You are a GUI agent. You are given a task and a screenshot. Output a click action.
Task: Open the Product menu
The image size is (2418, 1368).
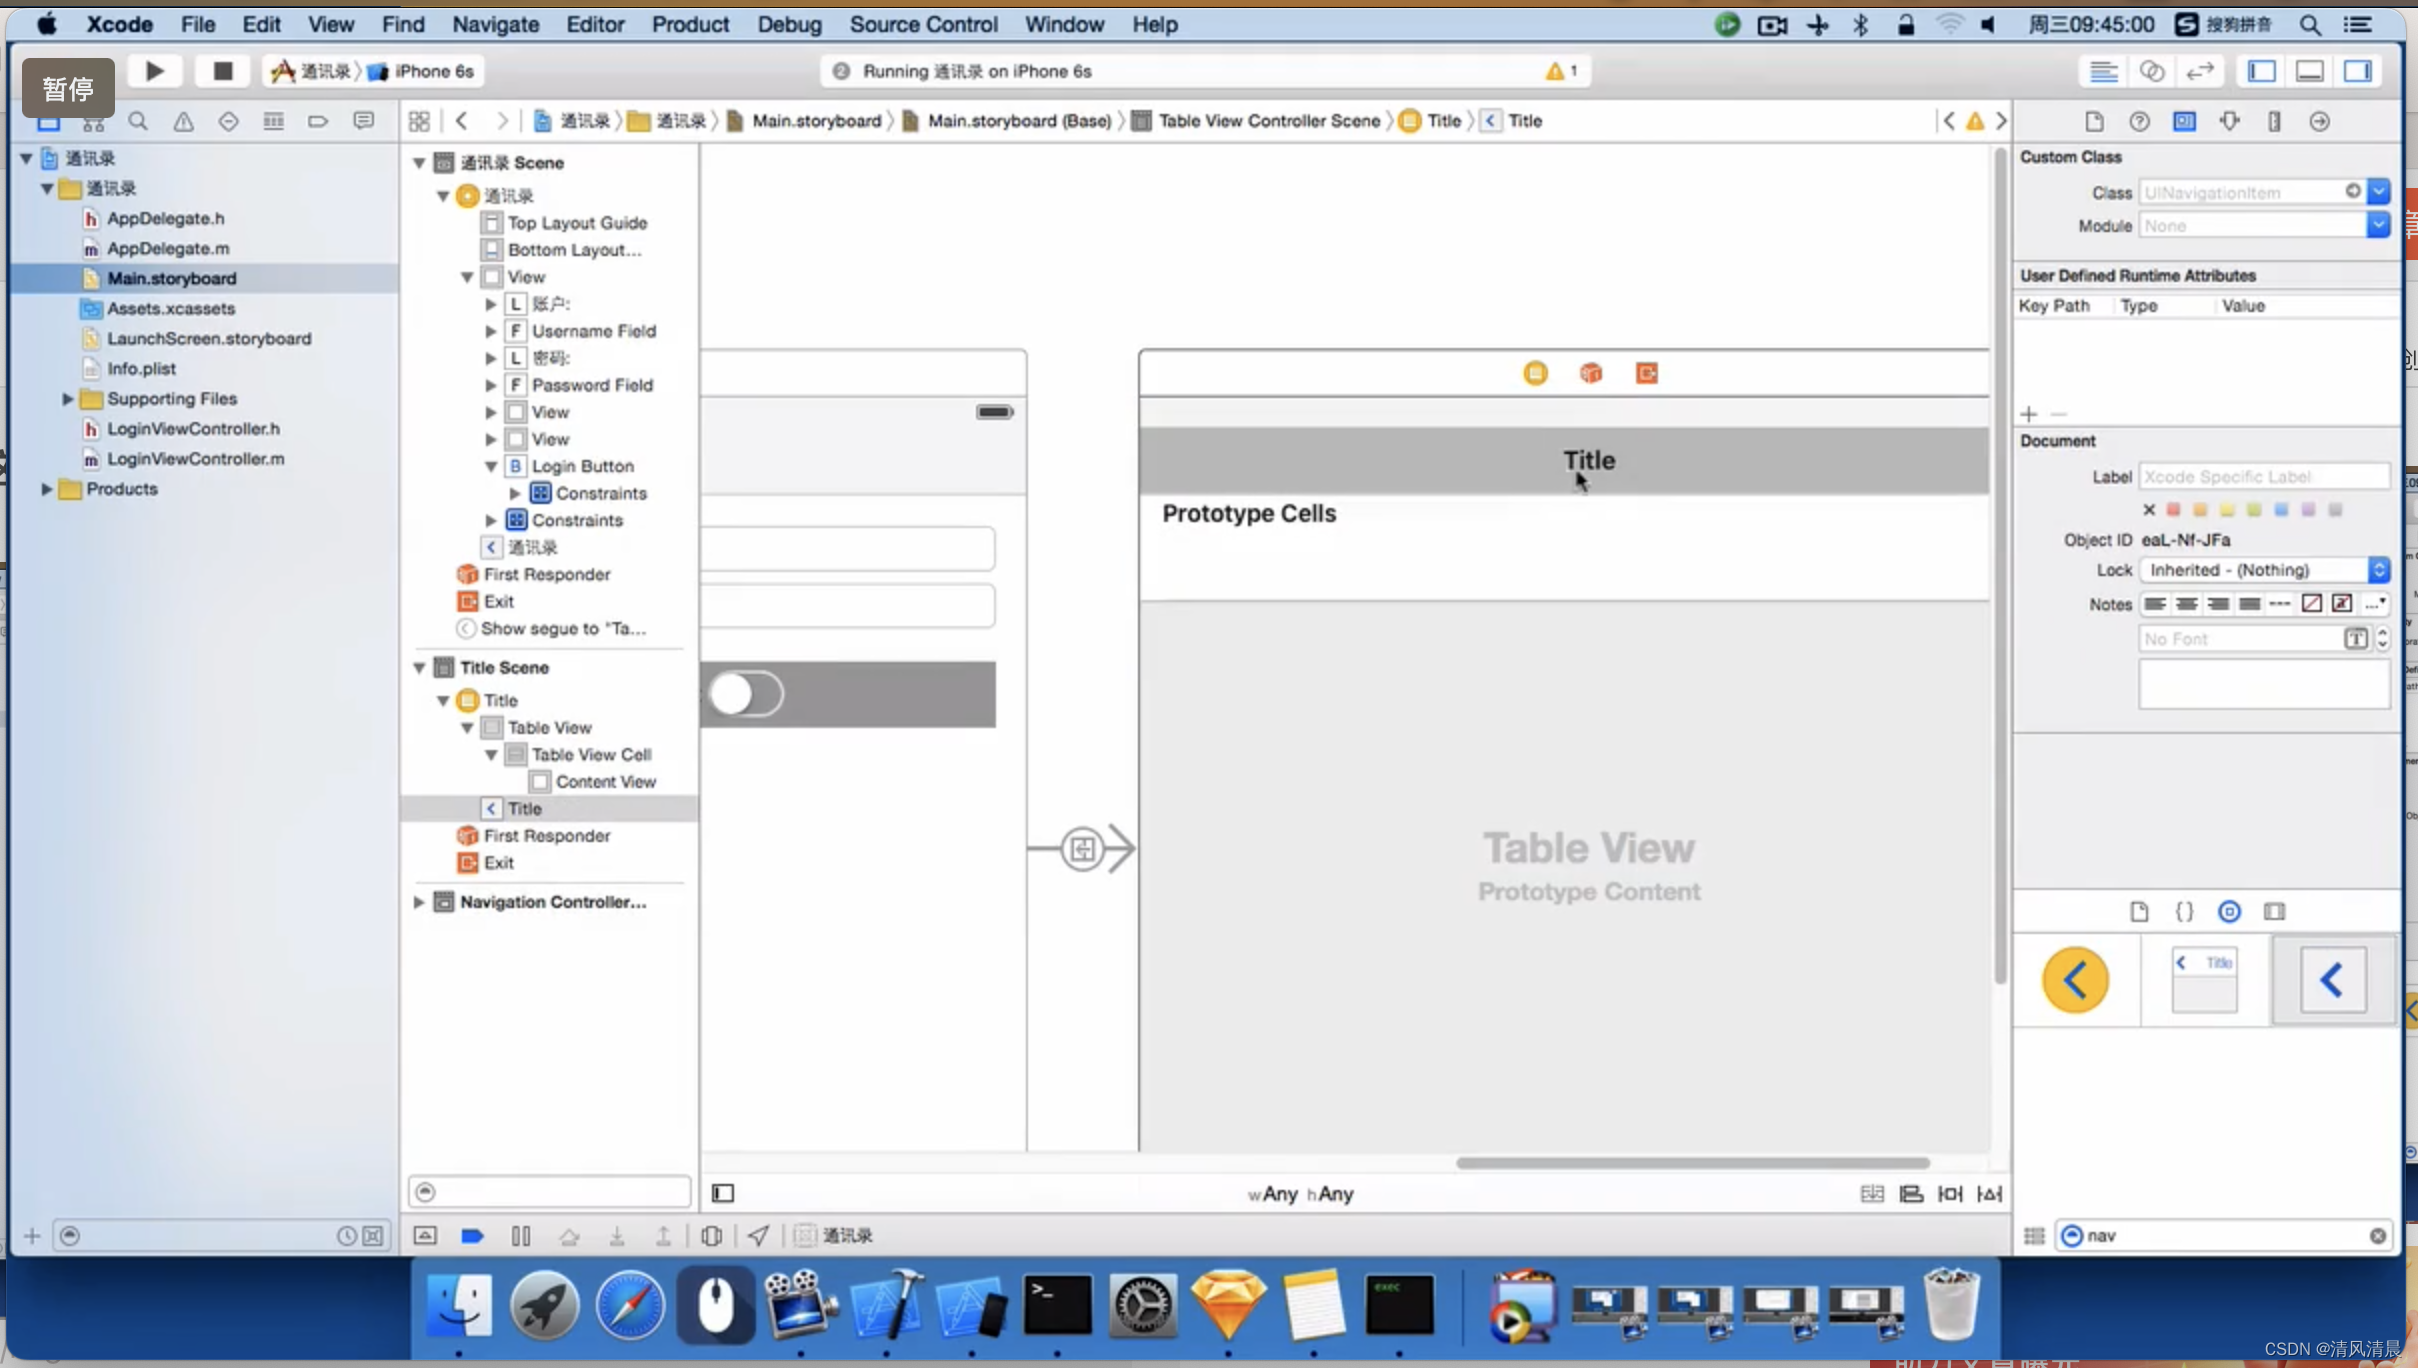tap(690, 24)
